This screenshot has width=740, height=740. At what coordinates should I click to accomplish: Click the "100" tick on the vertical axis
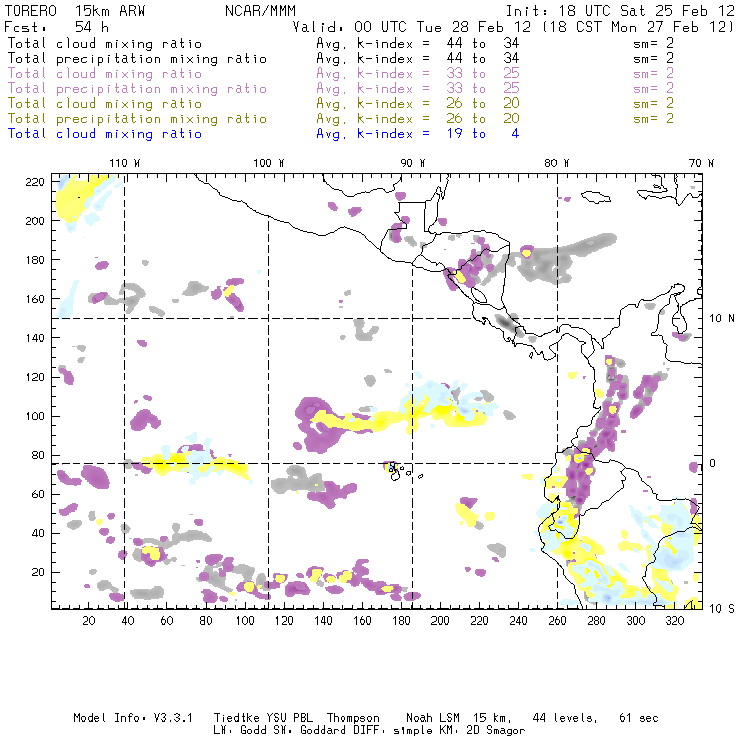[x=35, y=416]
